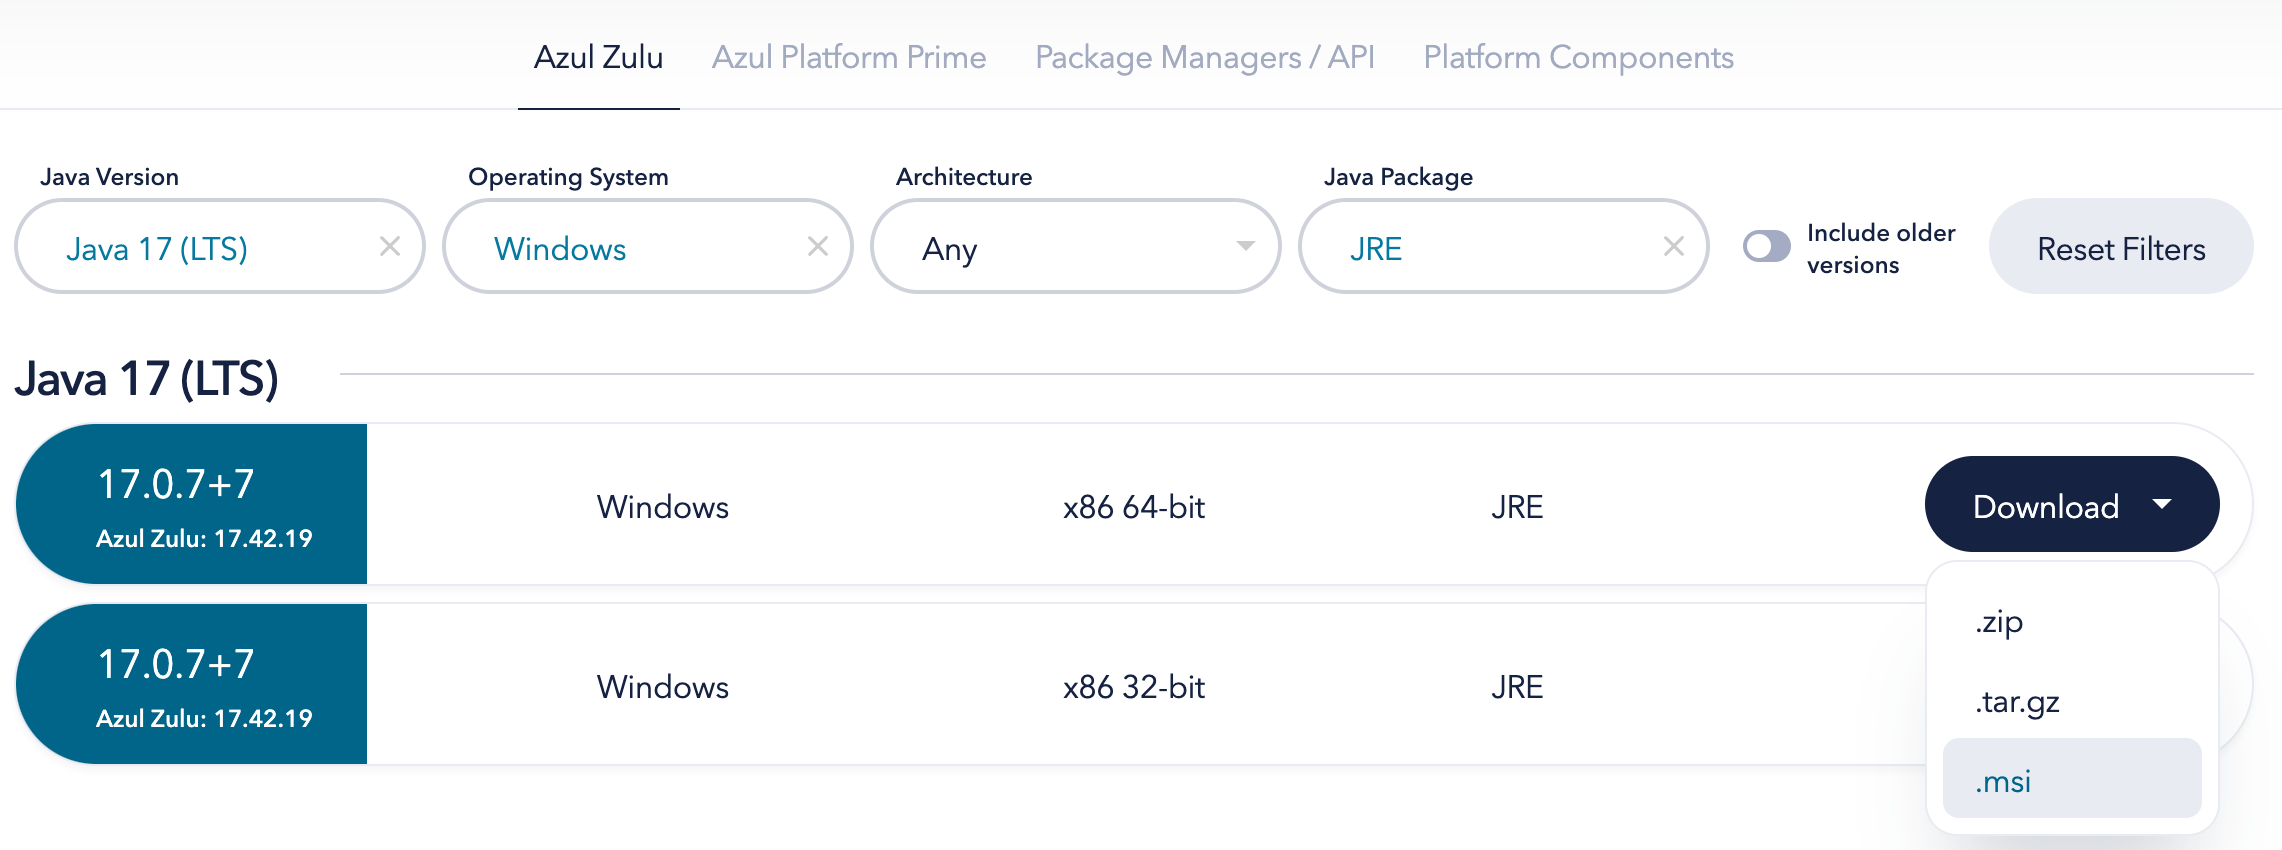This screenshot has height=850, width=2282.
Task: Click the x86 64-bit architecture text
Action: (x=1134, y=507)
